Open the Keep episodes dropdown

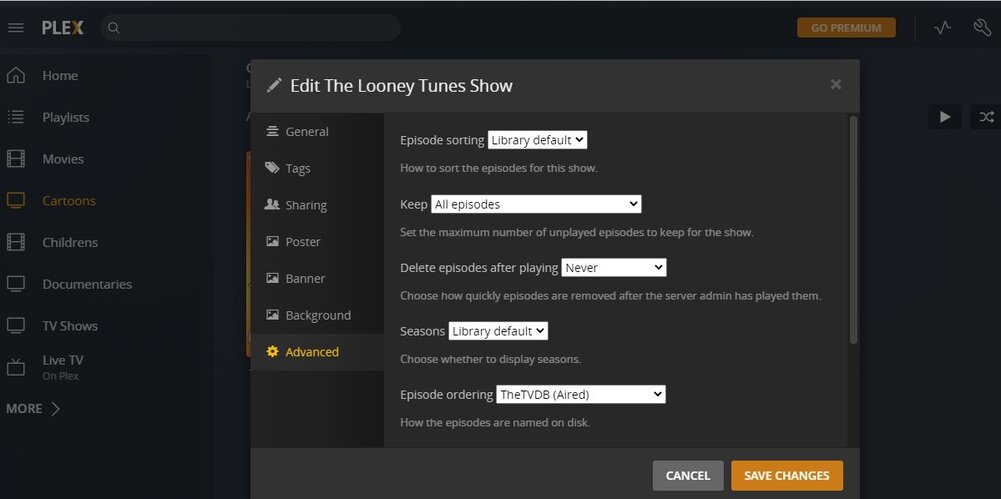pos(536,204)
